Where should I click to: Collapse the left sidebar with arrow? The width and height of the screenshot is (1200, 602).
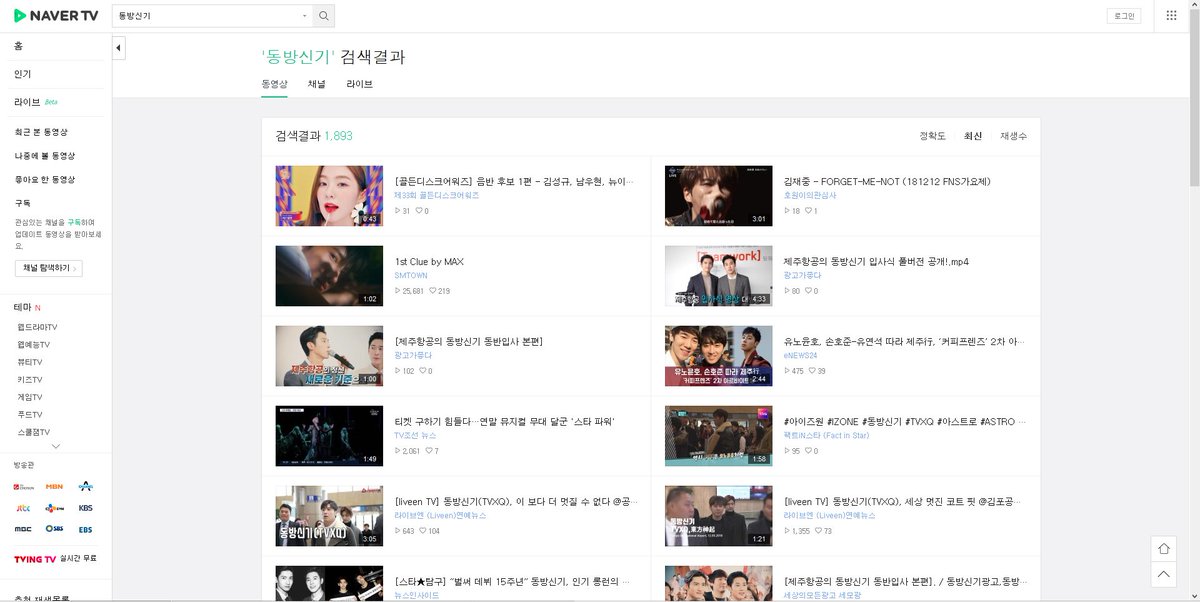[118, 47]
